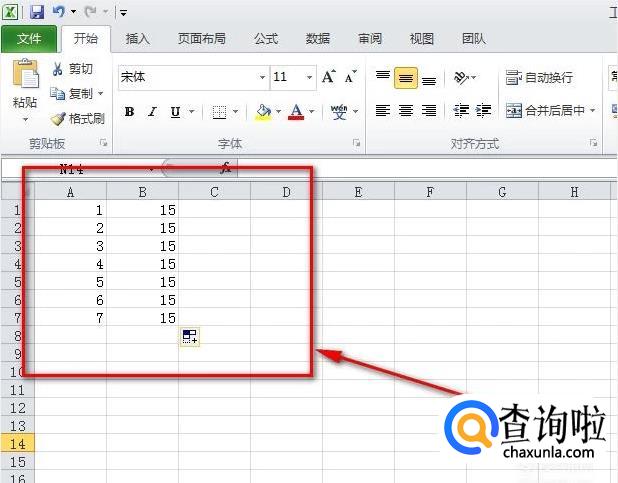Click the phonetic guide wén icon

pyautogui.click(x=339, y=112)
